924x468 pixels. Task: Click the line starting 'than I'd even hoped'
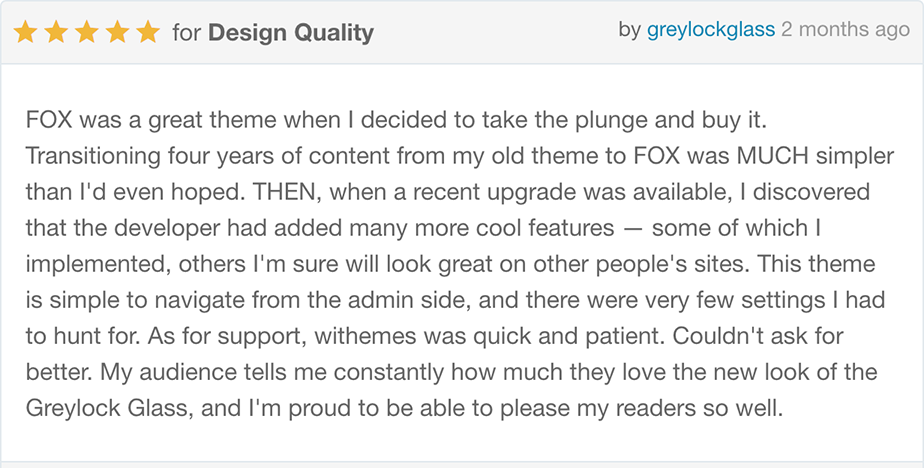[x=448, y=192]
